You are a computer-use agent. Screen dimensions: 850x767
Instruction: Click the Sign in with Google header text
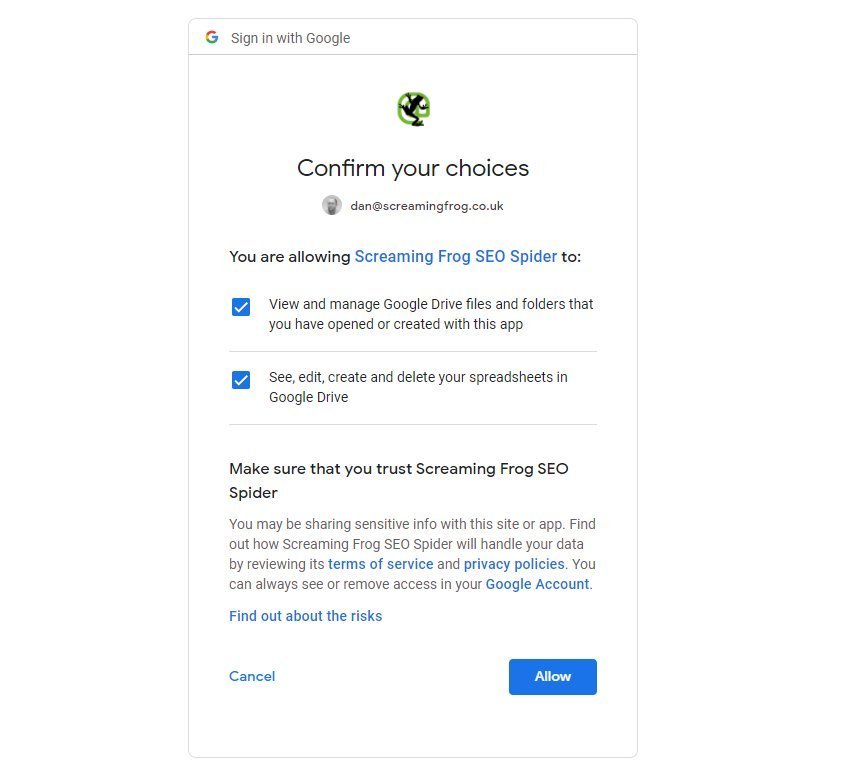pos(290,38)
